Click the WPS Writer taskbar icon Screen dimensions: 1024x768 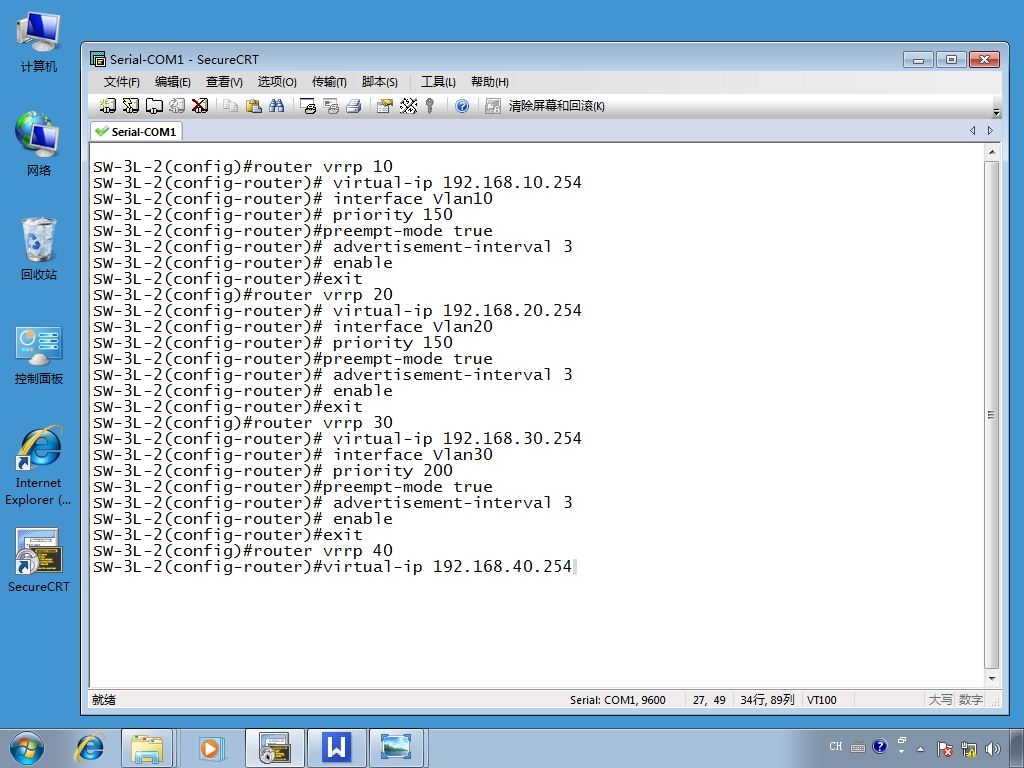click(336, 748)
